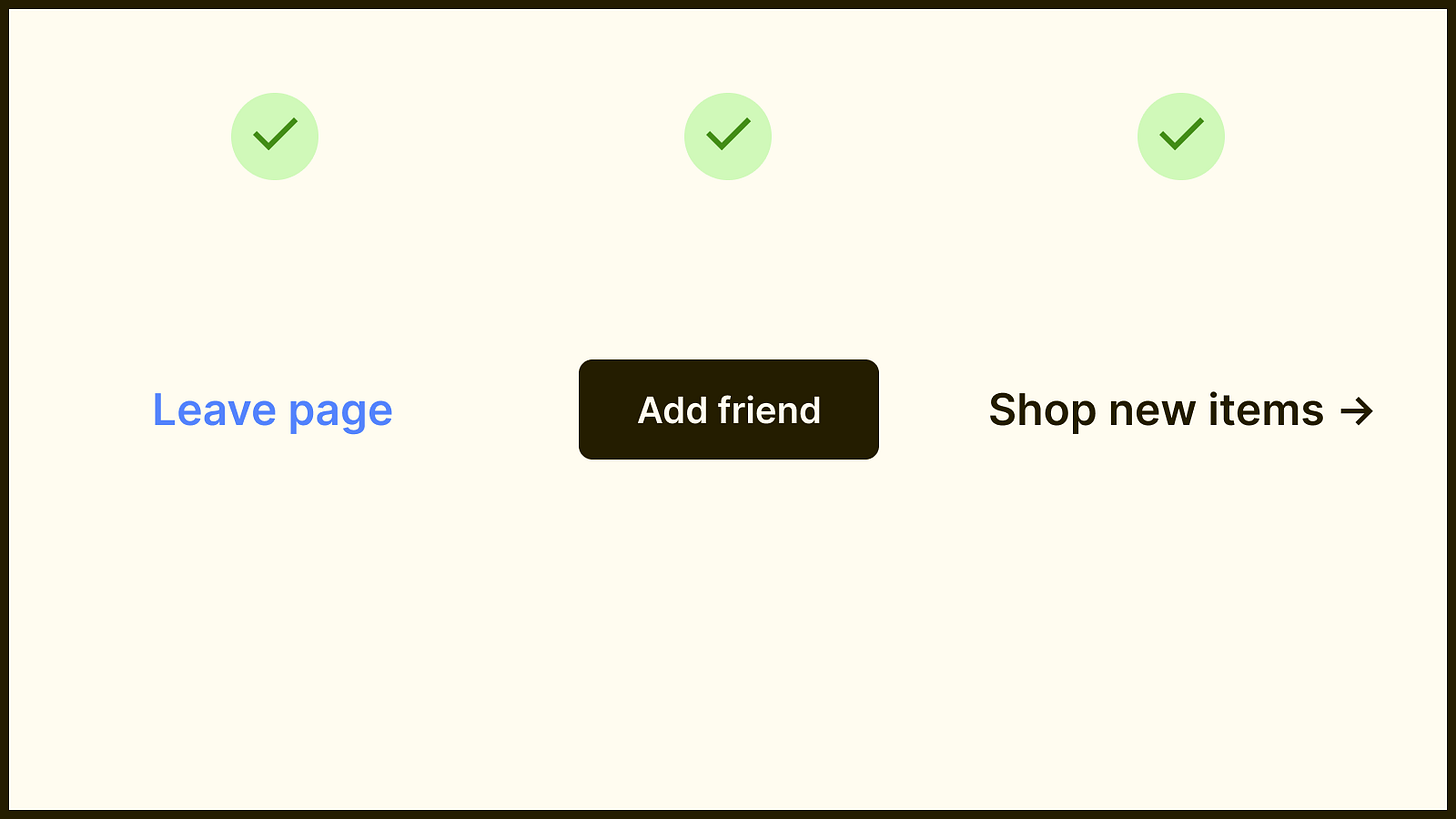Click the arrow icon after Shop new items
This screenshot has width=1456, height=819.
pyautogui.click(x=1356, y=411)
